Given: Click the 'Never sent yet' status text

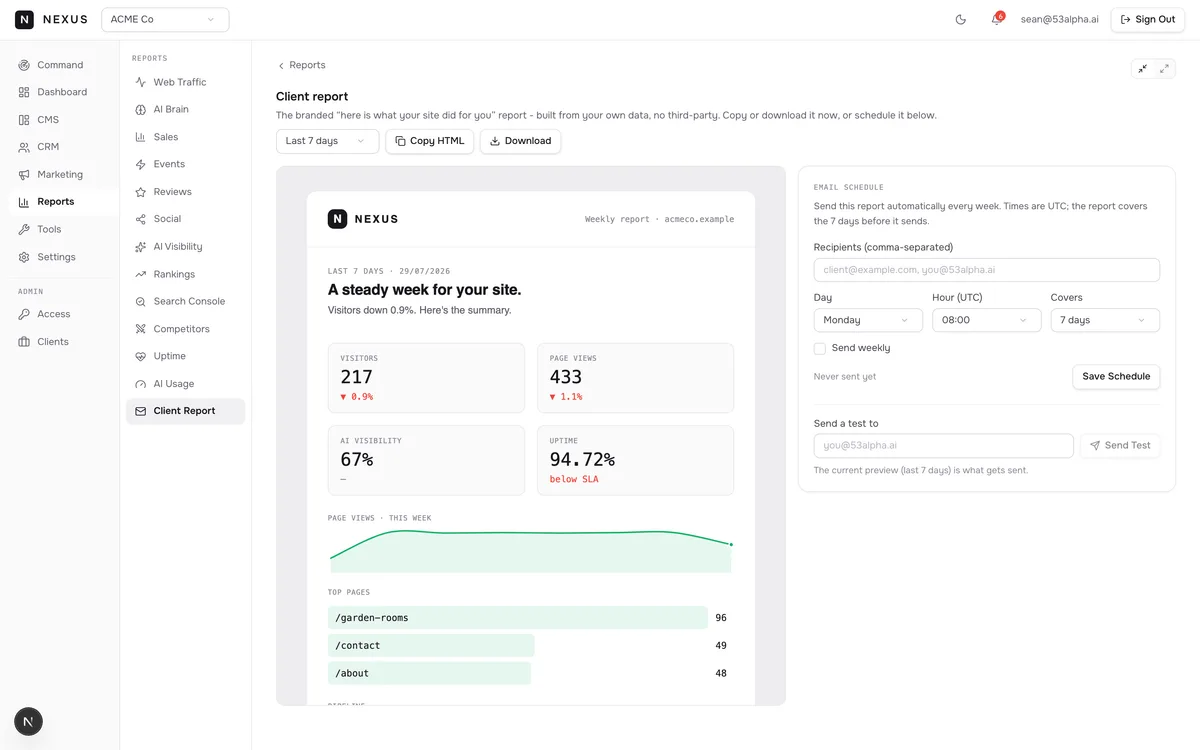Looking at the screenshot, I should point(845,377).
